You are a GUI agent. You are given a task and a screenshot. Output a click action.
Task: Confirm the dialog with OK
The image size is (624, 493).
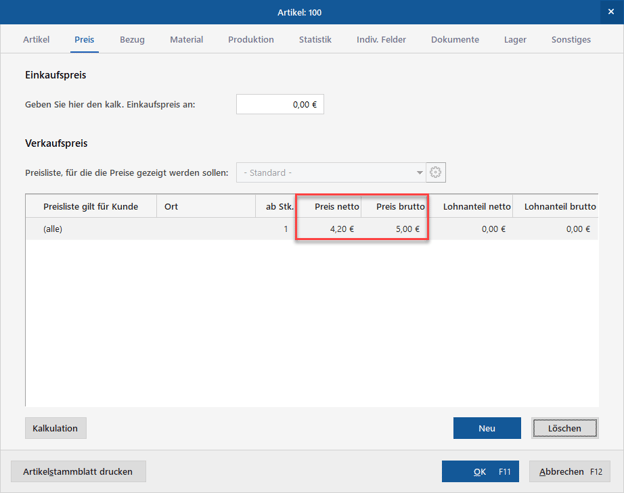tap(480, 471)
